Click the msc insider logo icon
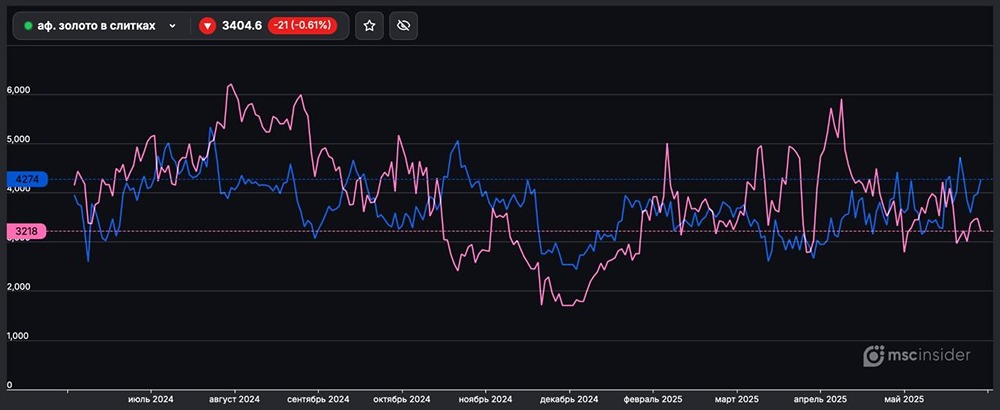Screen dimensions: 1000x410 click(x=874, y=355)
